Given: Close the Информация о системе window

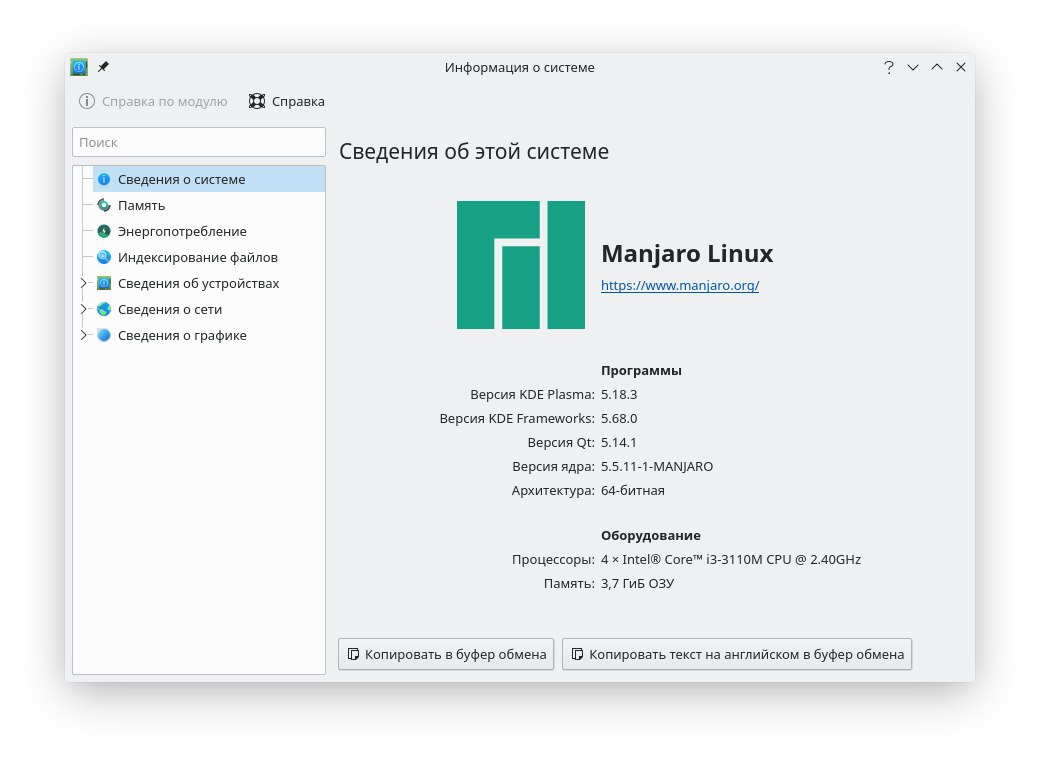Looking at the screenshot, I should pos(960,67).
